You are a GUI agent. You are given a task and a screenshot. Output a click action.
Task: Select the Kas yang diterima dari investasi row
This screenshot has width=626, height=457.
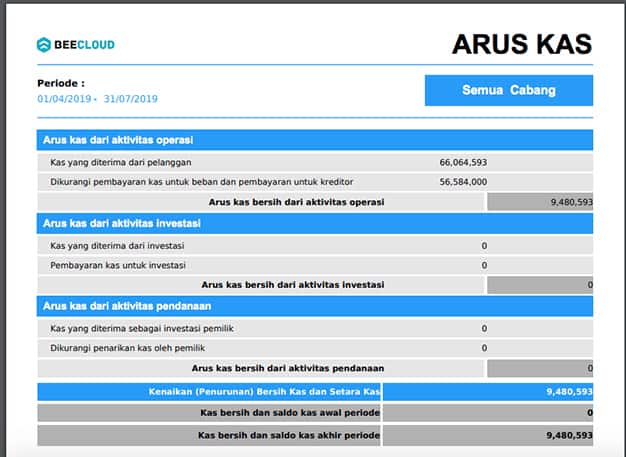click(x=117, y=245)
